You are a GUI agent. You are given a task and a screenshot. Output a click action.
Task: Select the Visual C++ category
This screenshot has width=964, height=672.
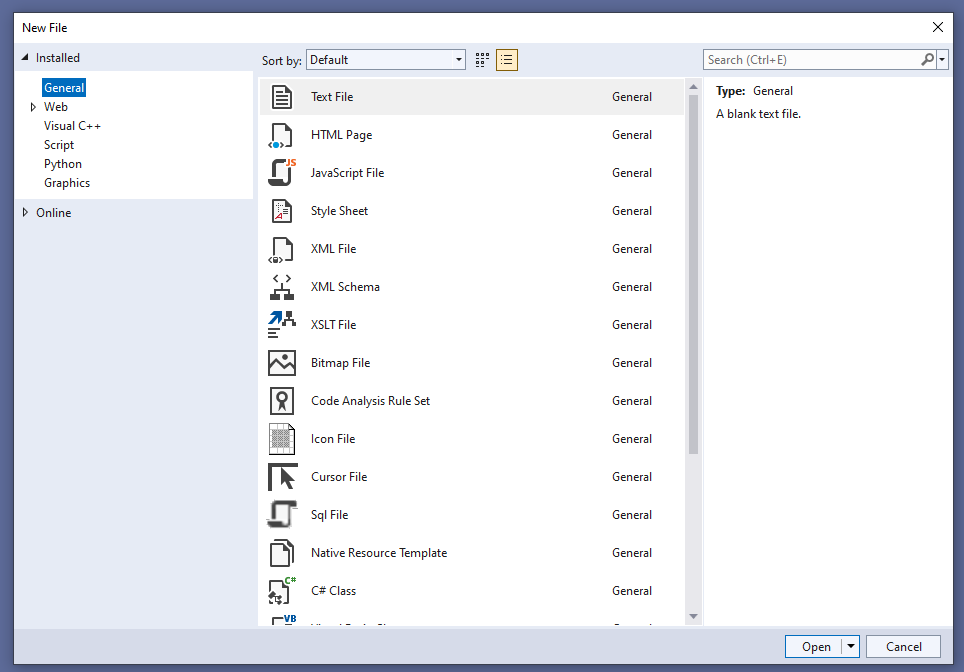pyautogui.click(x=72, y=126)
